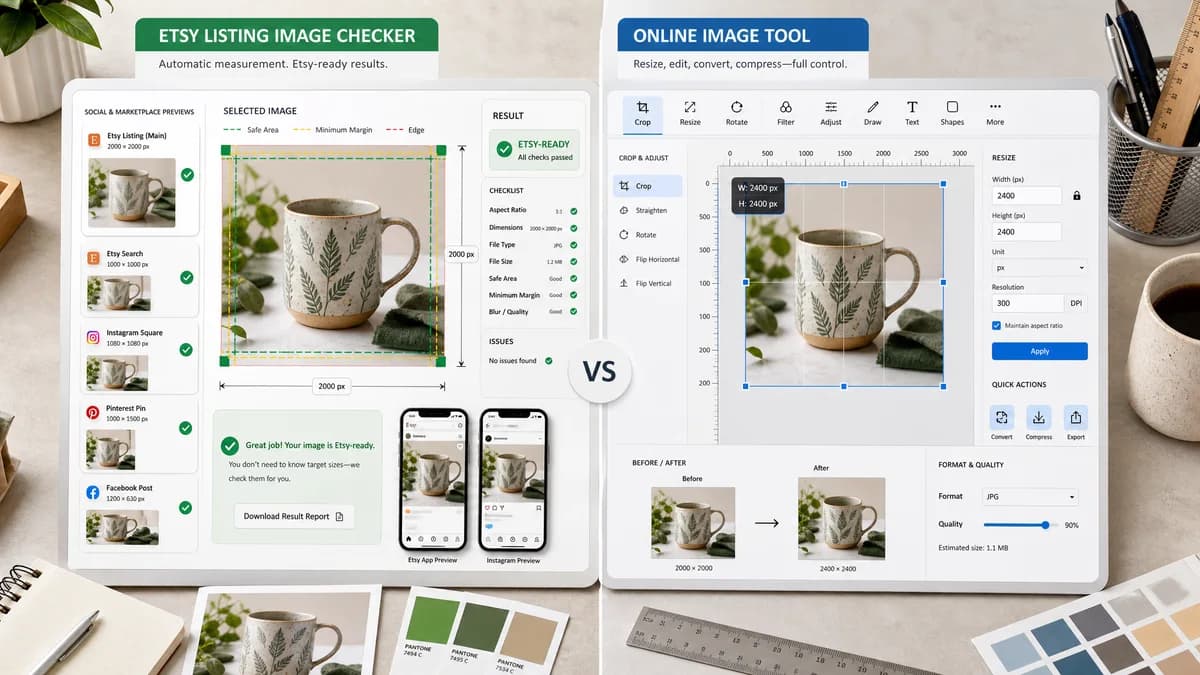Click the Resolution input field

coord(1028,303)
